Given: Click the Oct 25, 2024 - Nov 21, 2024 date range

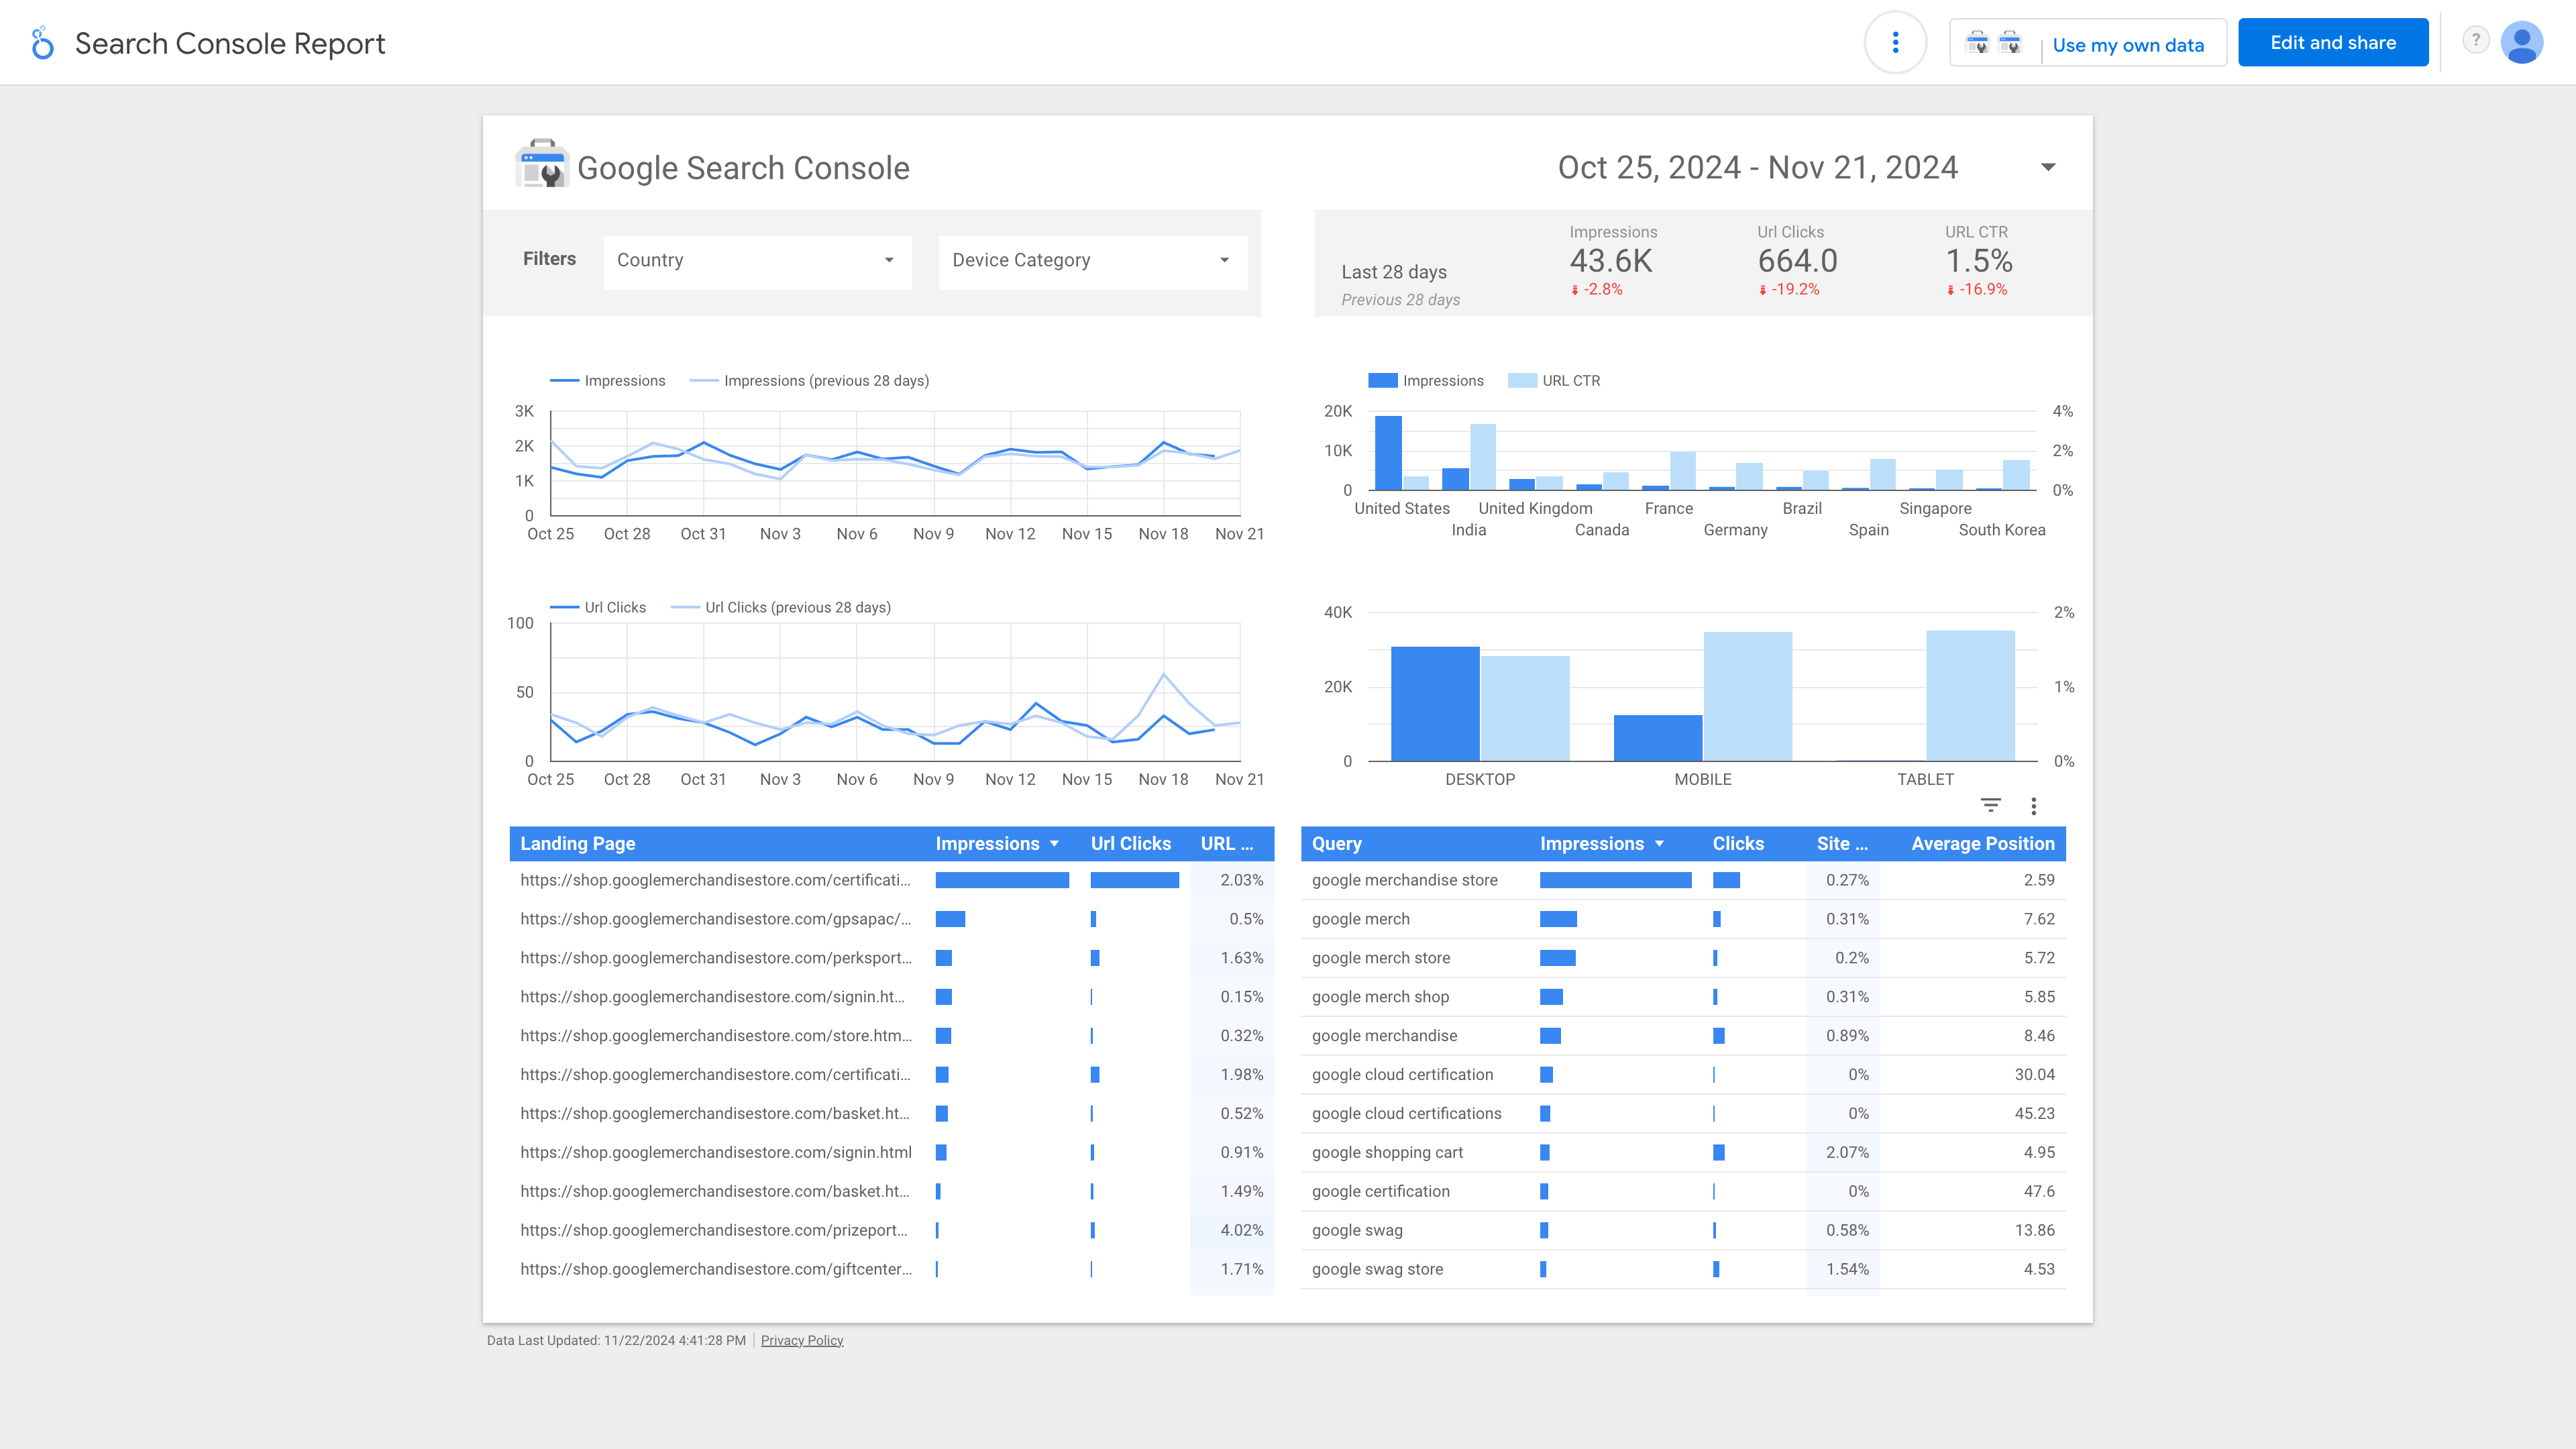Looking at the screenshot, I should (1757, 167).
